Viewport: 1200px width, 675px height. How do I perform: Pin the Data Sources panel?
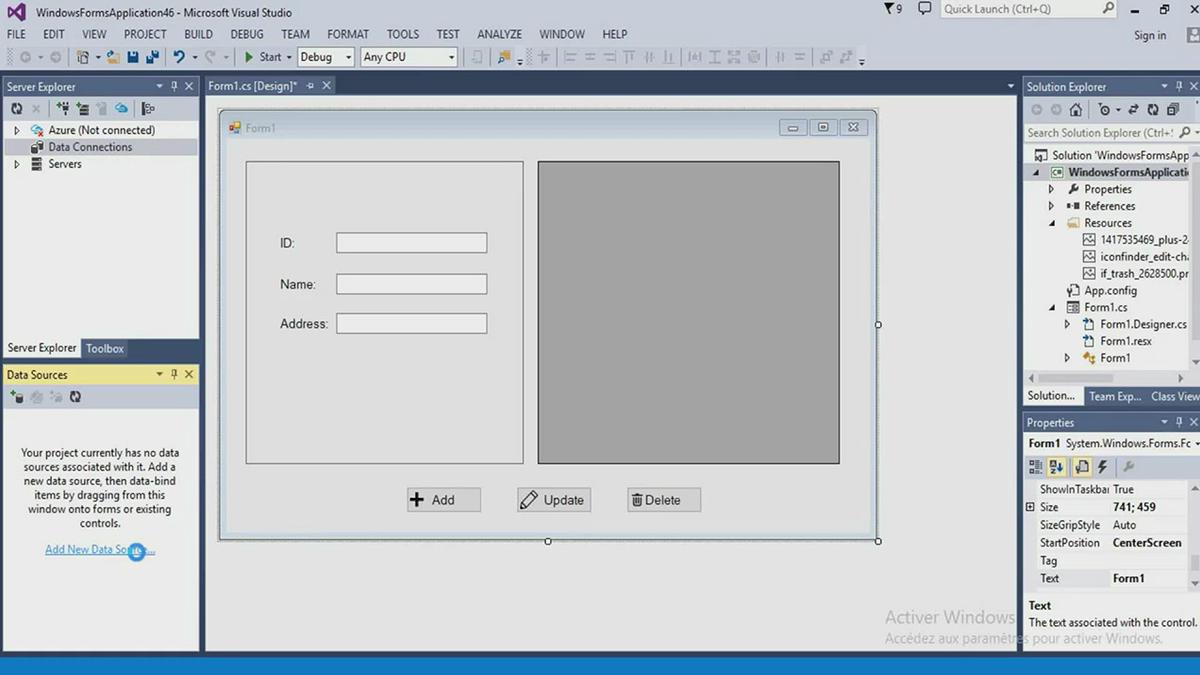click(x=173, y=374)
